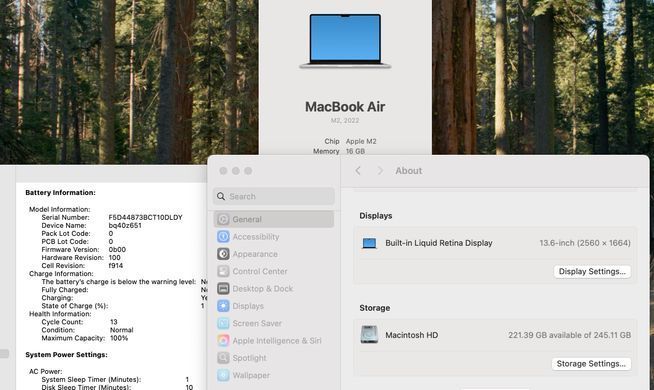Open Screen Saver settings icon

(223, 323)
